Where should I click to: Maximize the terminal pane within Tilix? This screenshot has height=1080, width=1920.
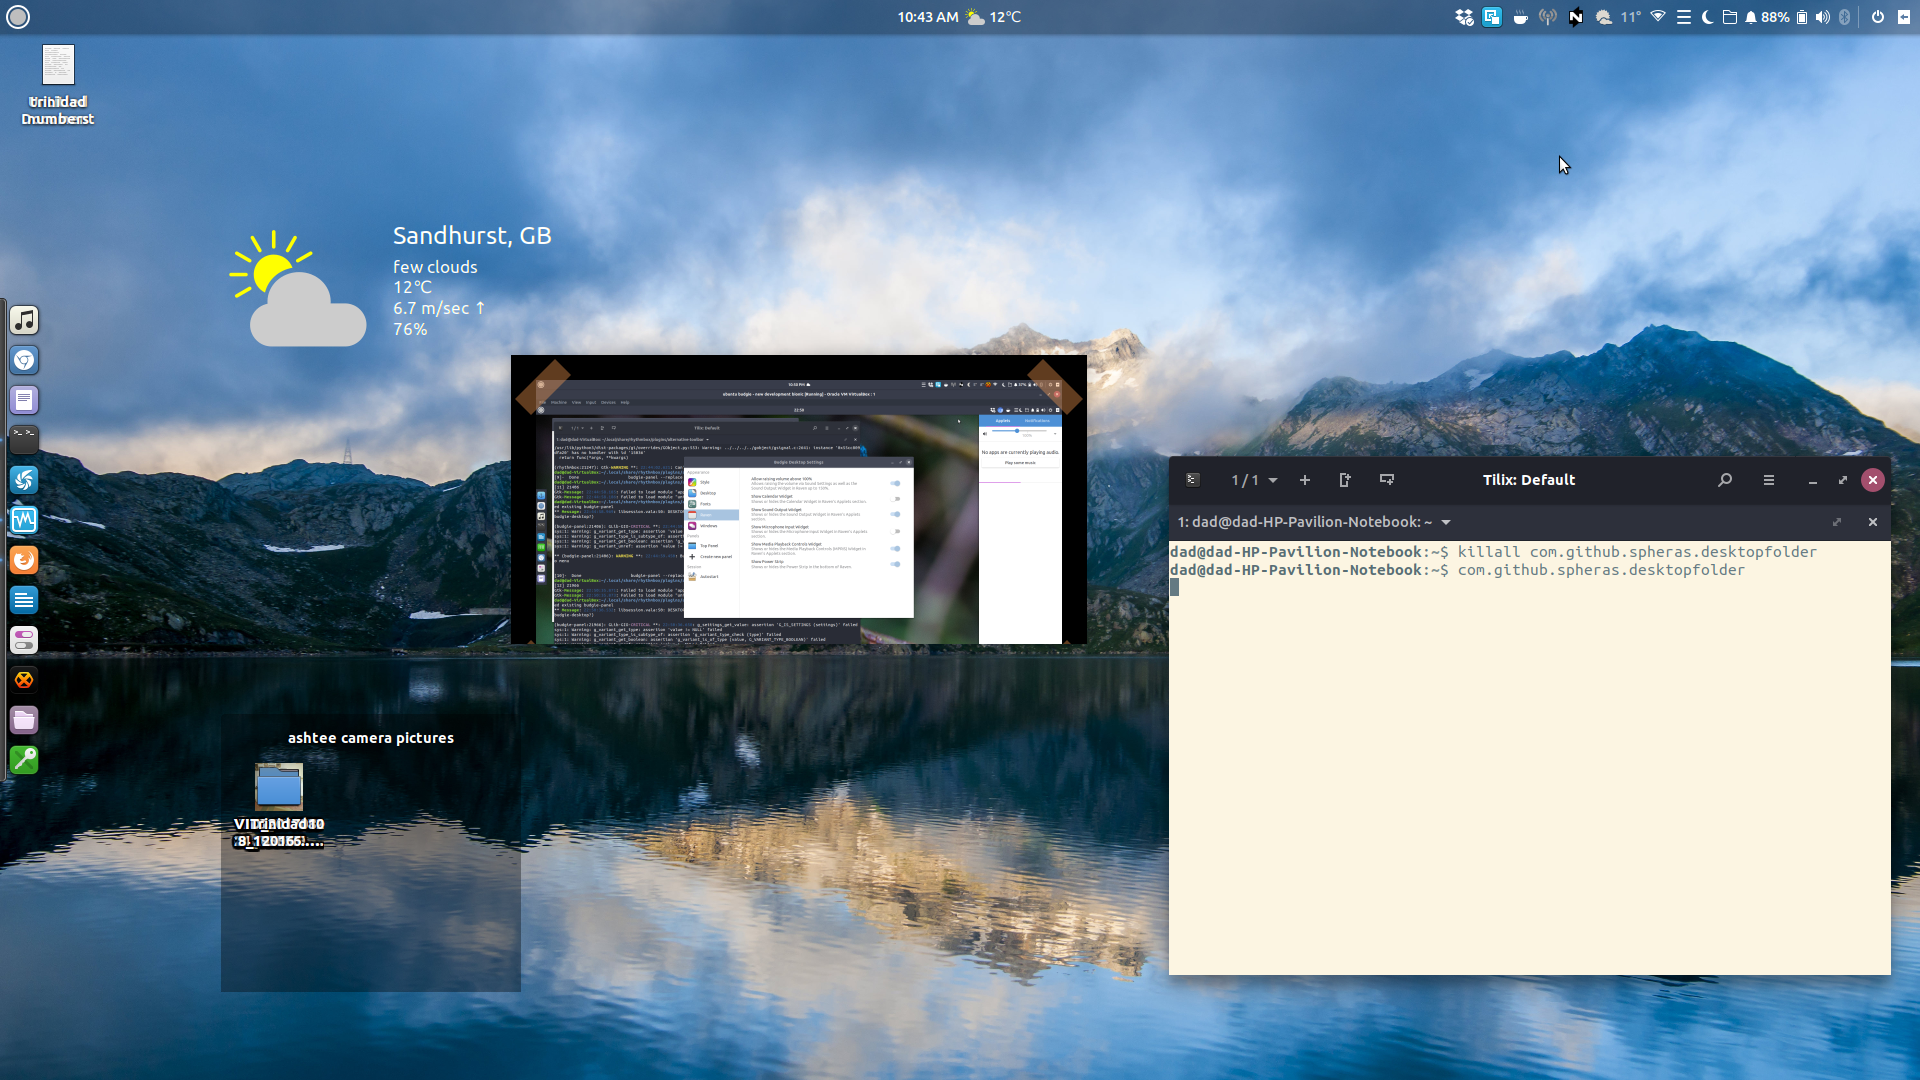1837,522
